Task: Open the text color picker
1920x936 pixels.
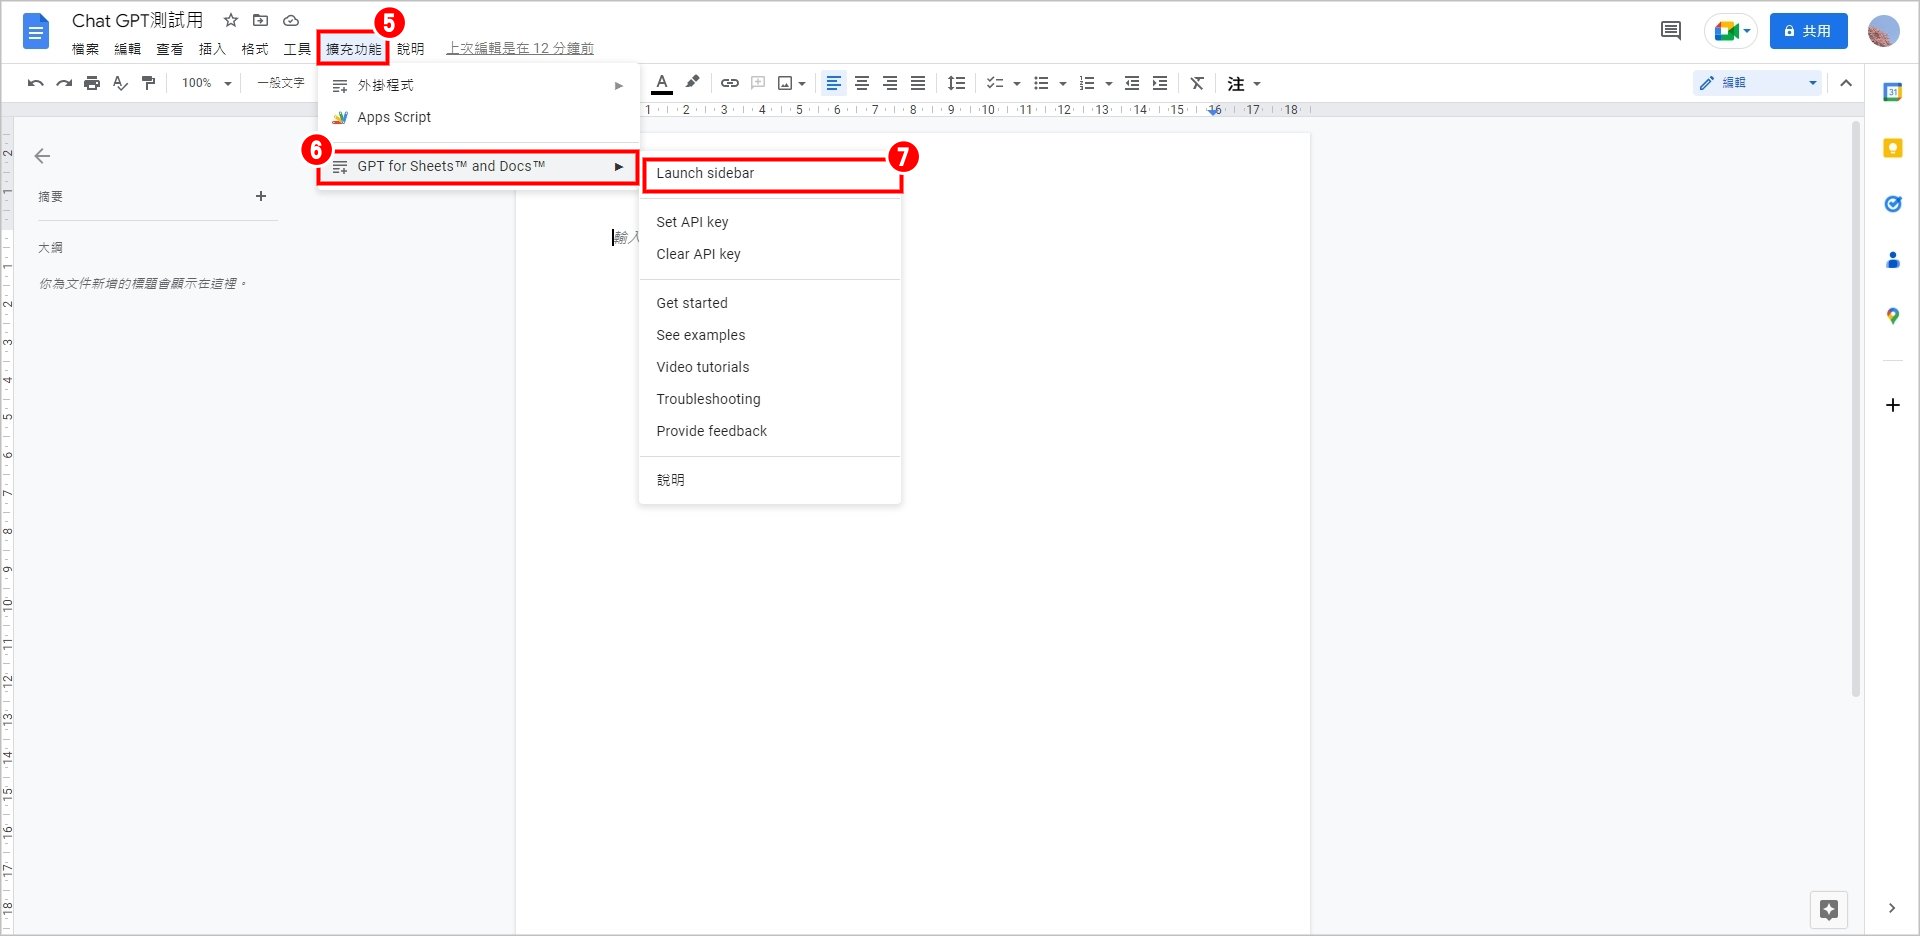Action: tap(662, 83)
